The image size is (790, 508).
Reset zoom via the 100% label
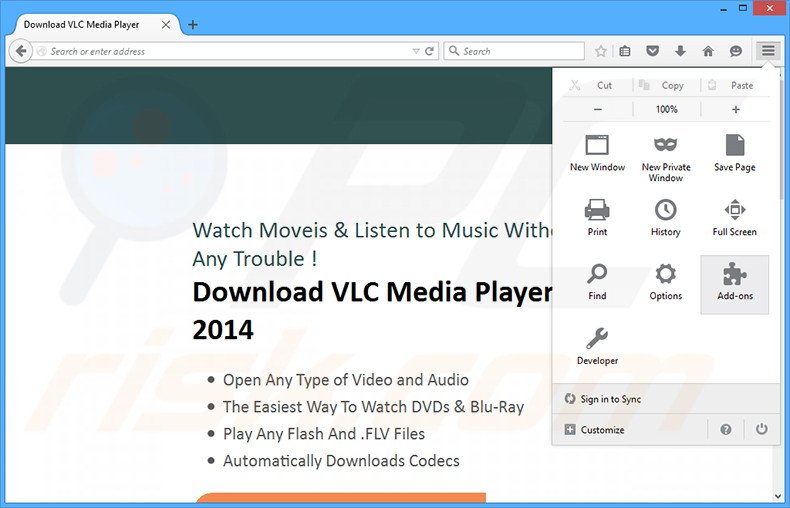[x=667, y=109]
